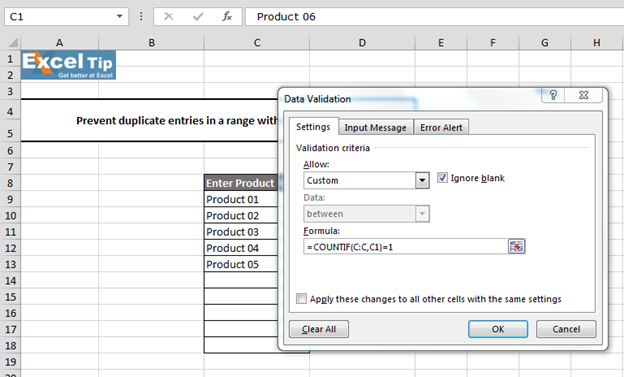Open the Data dropdown showing between

point(422,214)
